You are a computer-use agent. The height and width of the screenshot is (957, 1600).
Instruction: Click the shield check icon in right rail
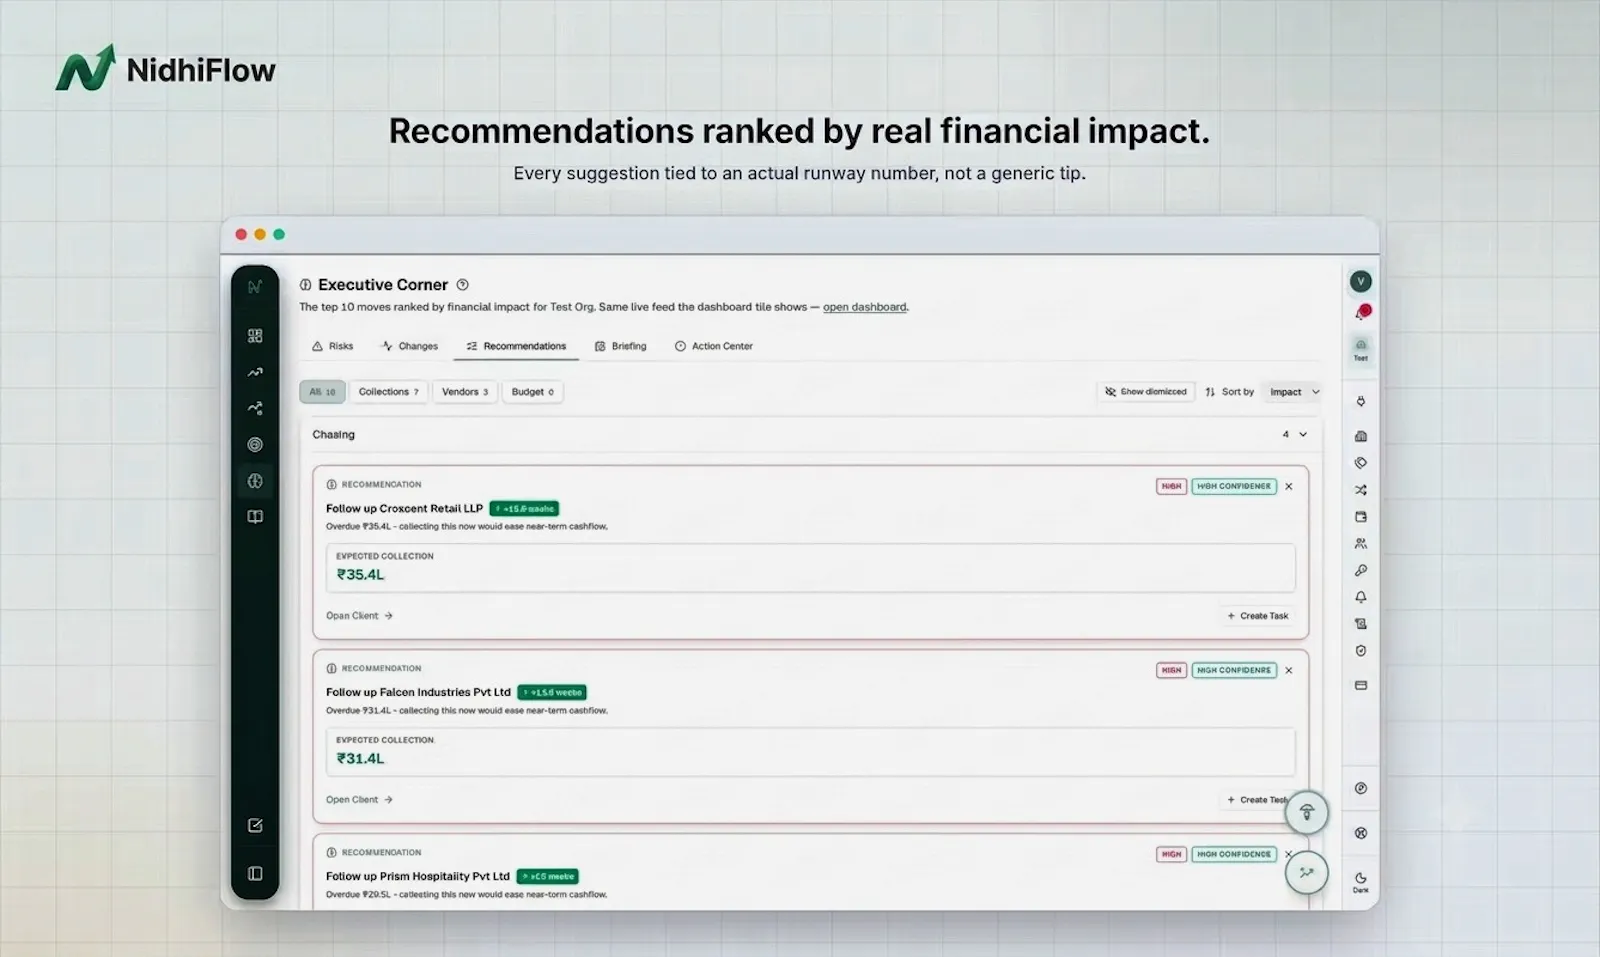click(x=1360, y=651)
